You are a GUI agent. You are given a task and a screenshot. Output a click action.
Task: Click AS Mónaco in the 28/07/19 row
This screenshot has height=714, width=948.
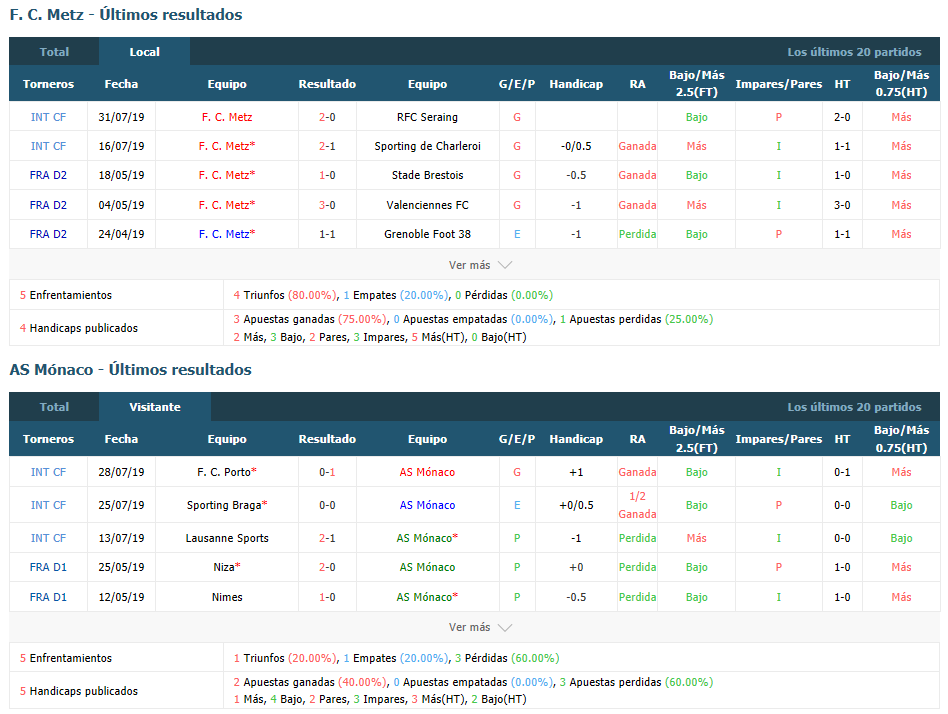click(427, 472)
